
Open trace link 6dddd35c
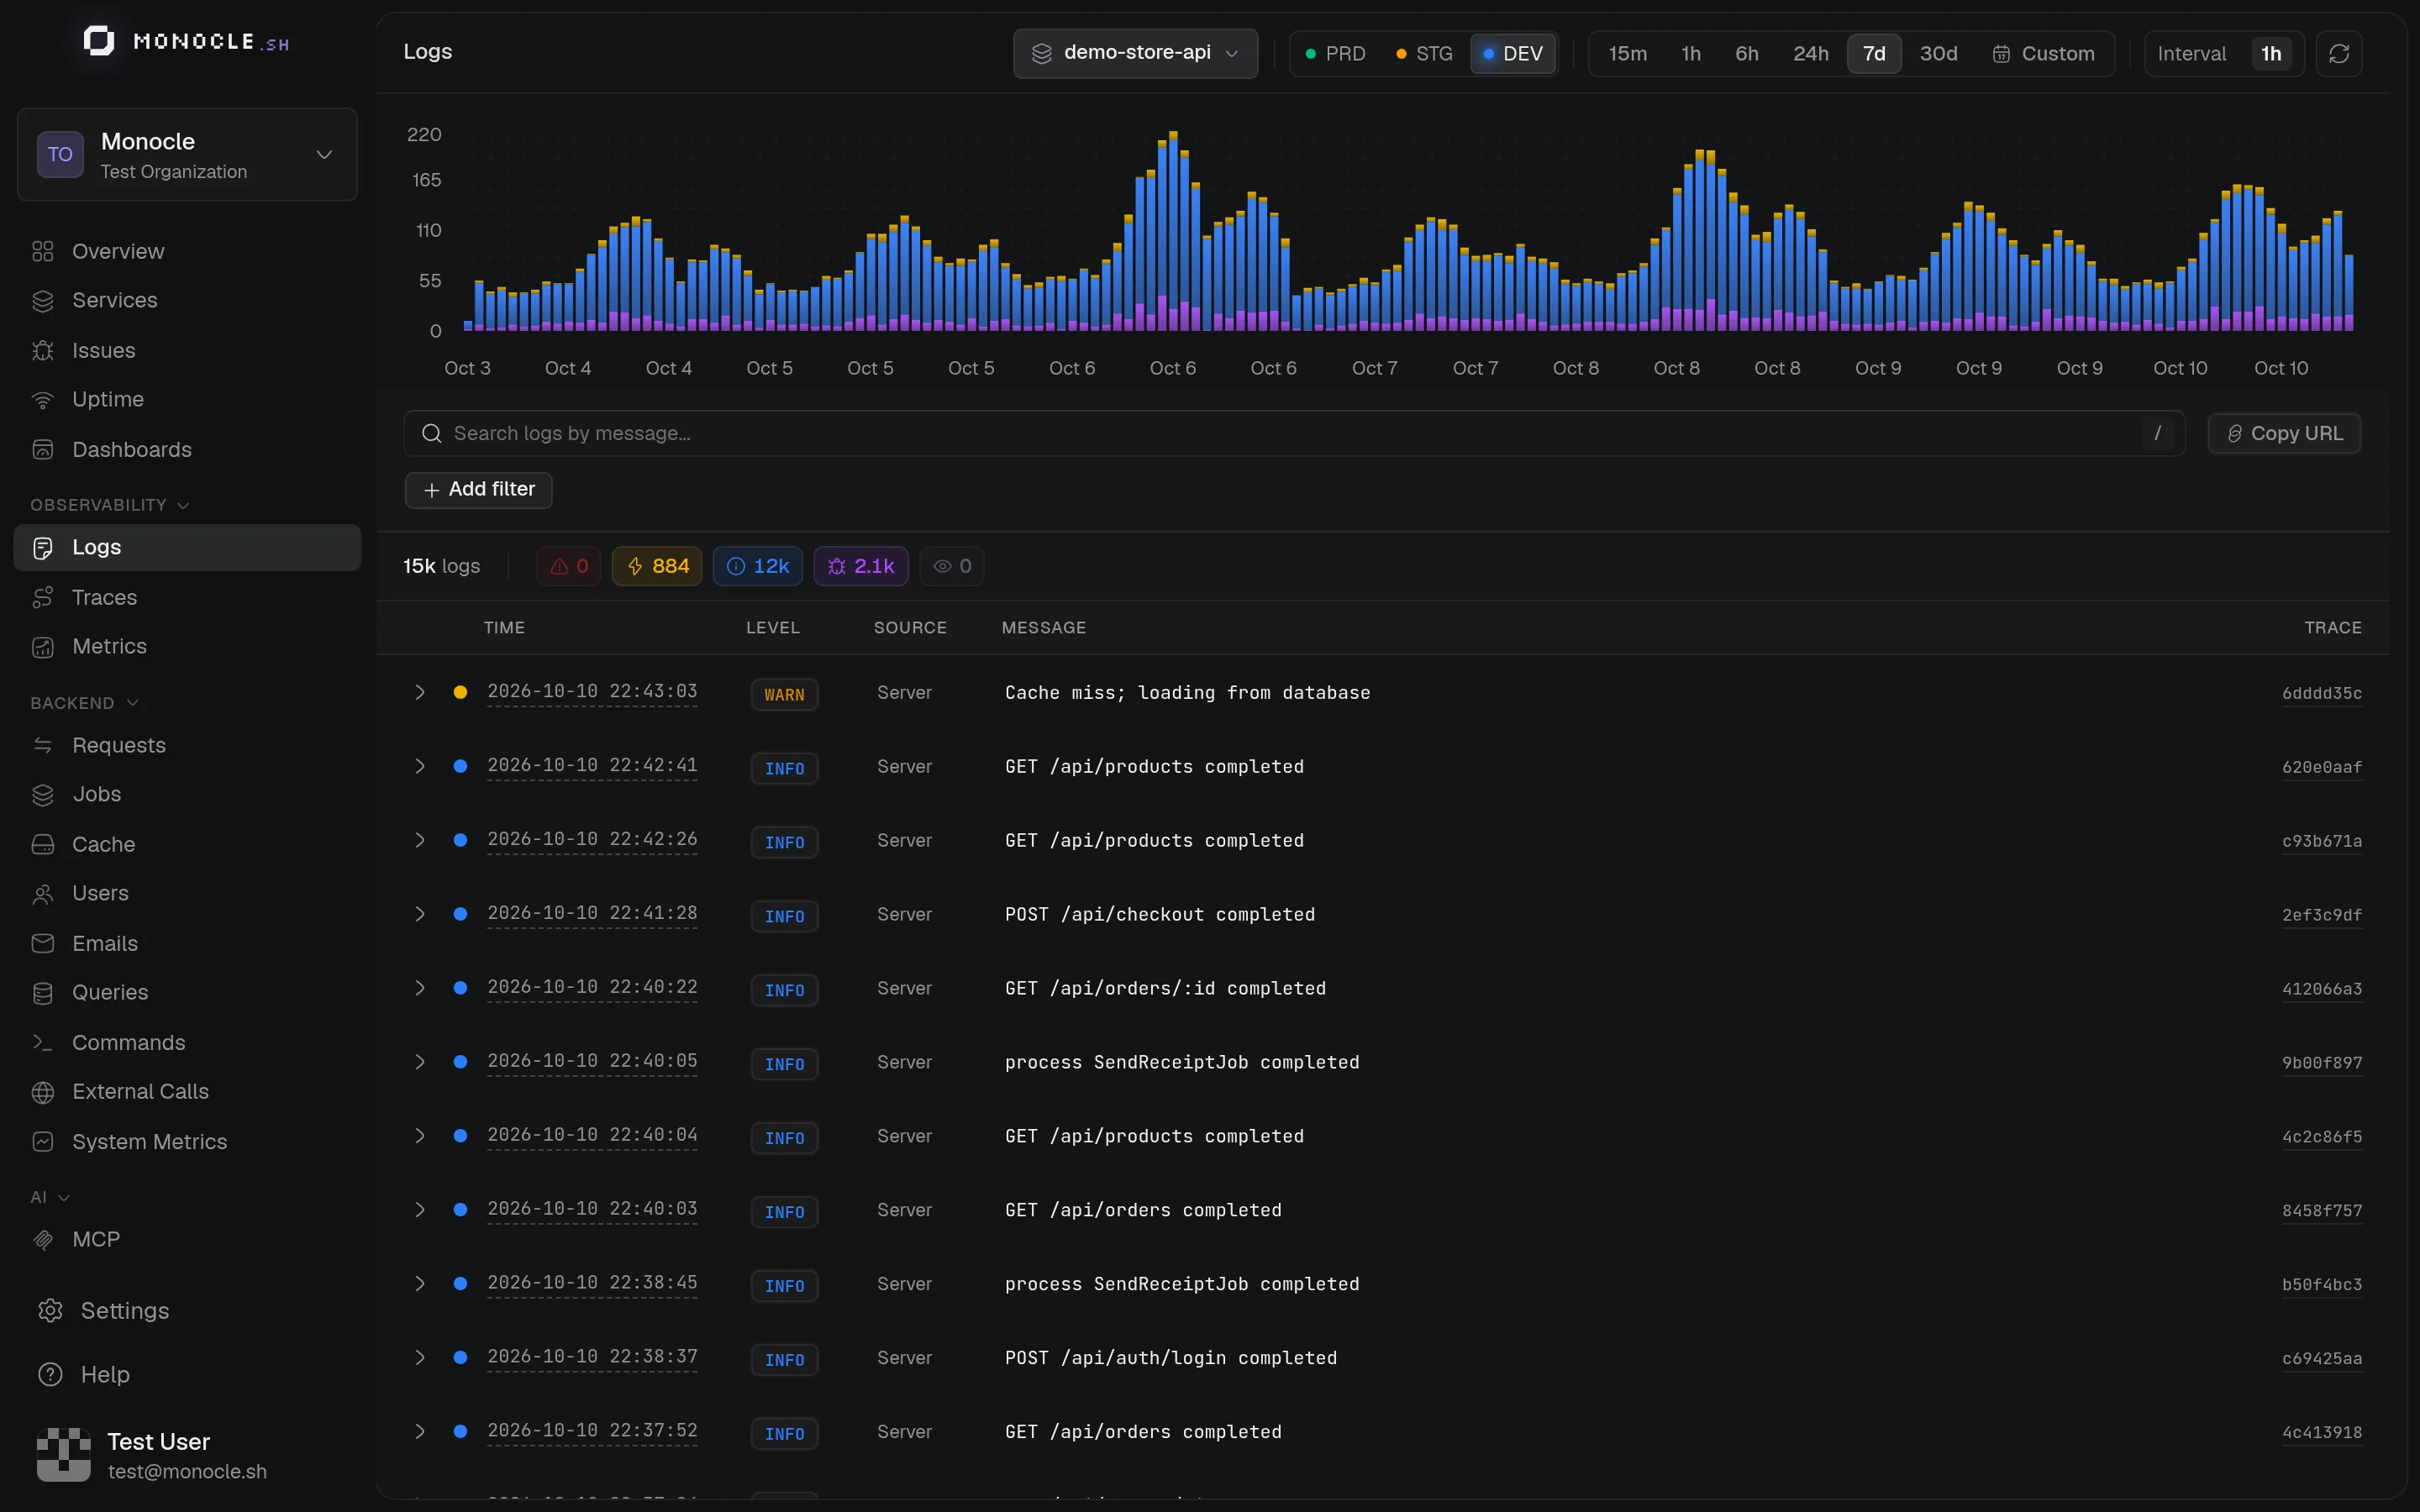[x=2322, y=694]
